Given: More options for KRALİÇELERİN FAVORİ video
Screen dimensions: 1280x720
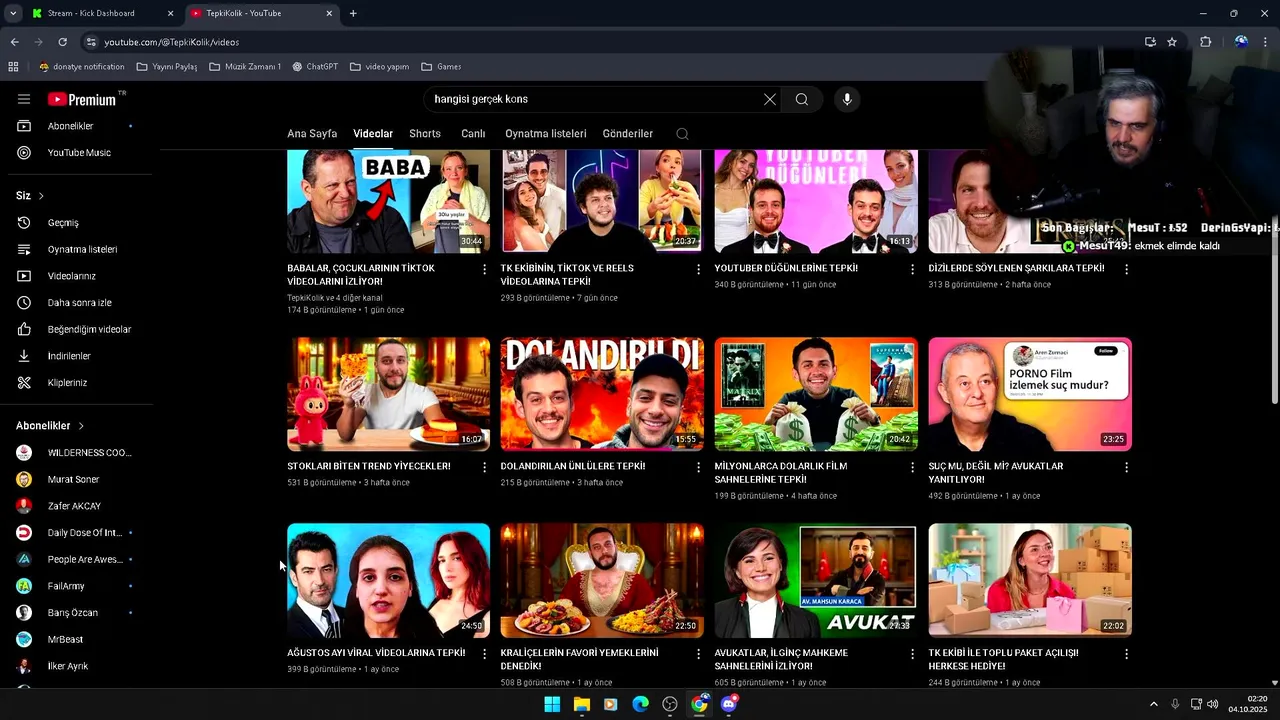Looking at the screenshot, I should point(698,654).
